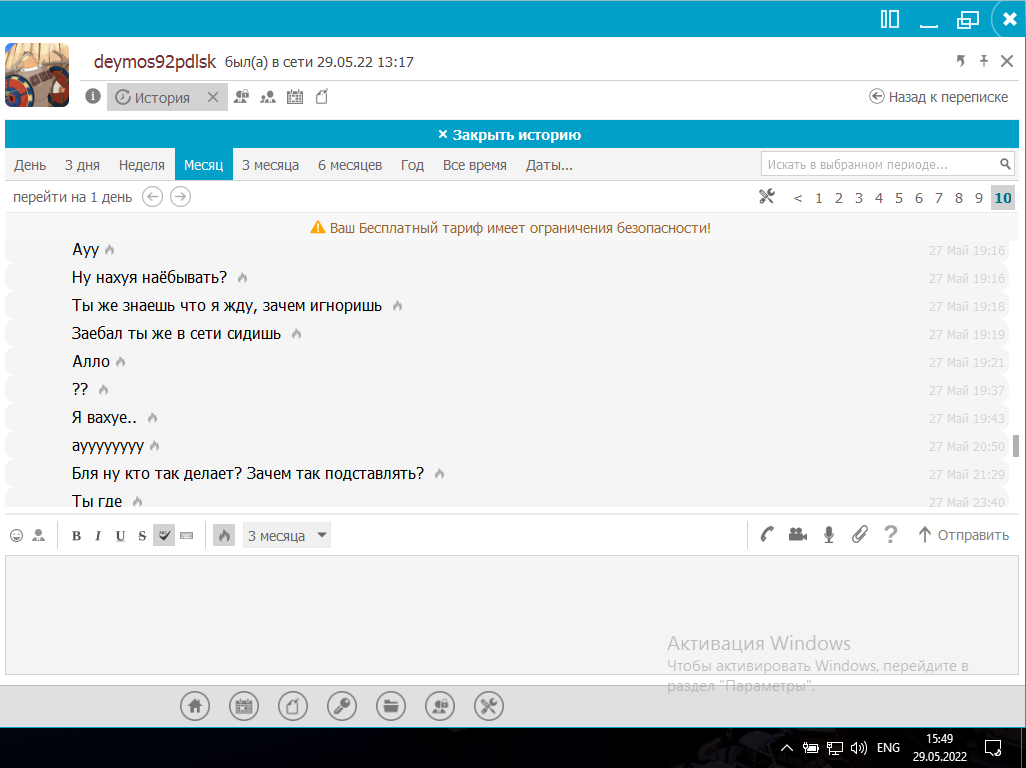Open the contacts group icon

coord(268,97)
